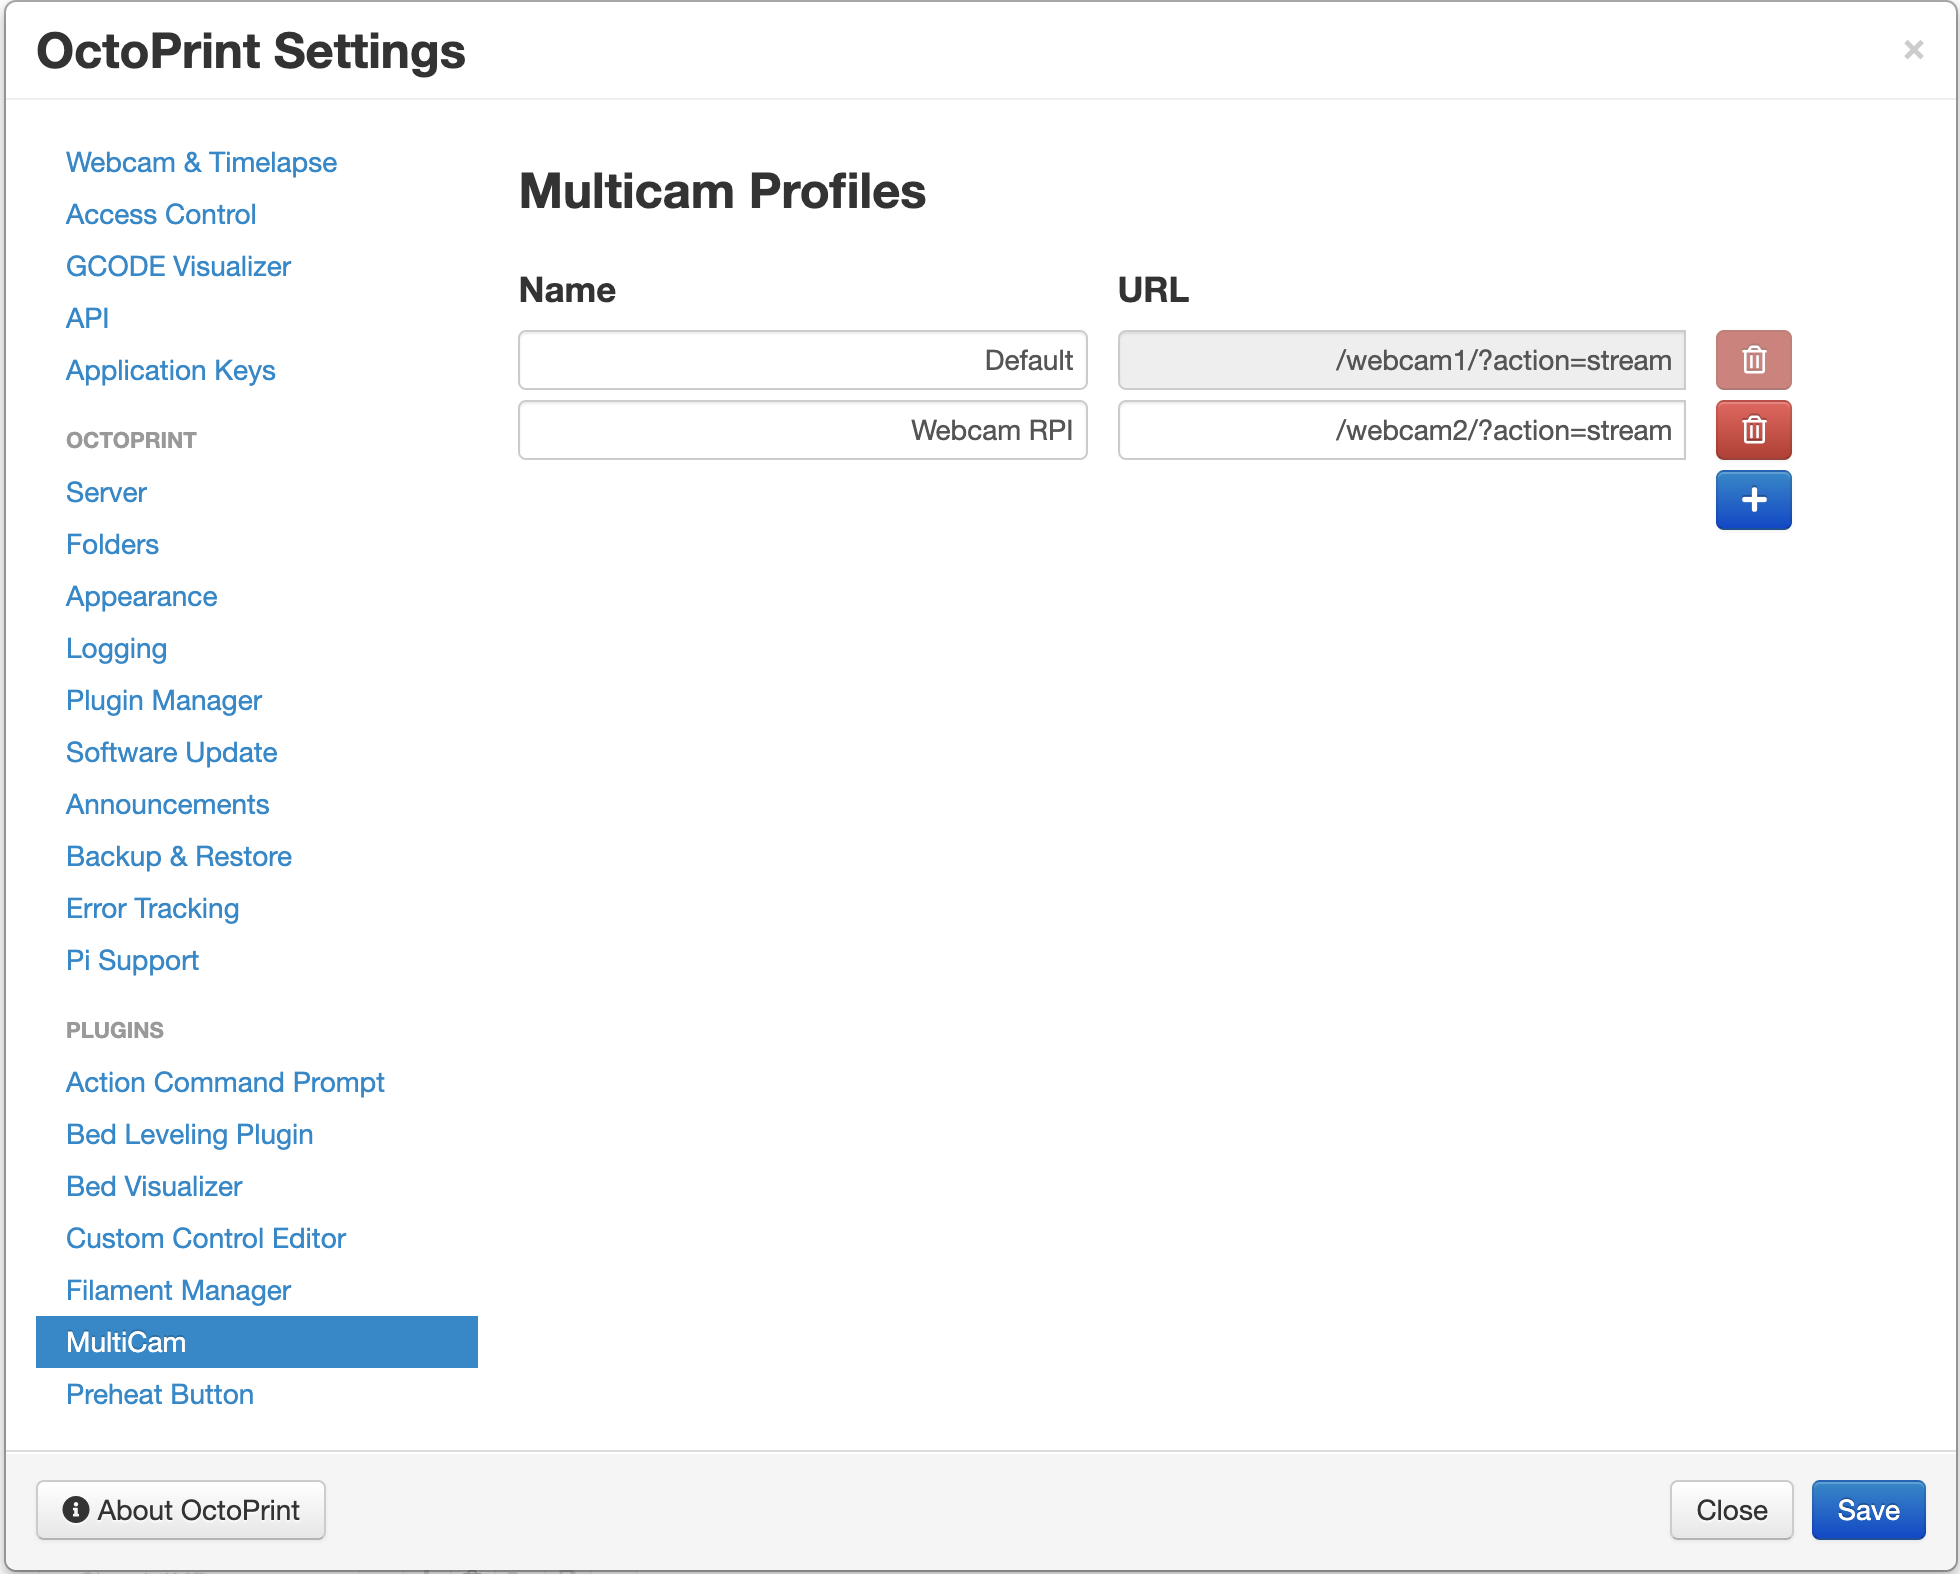Open Application Keys section
Screen dimensions: 1960x1574
170,370
